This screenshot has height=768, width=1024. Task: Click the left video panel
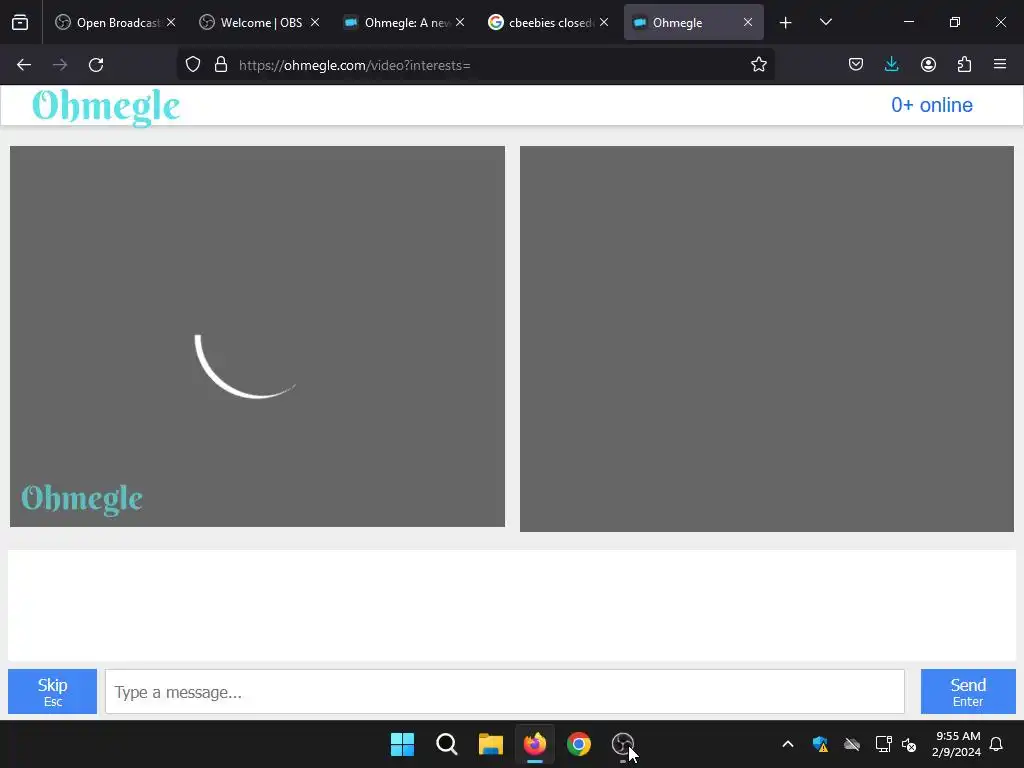point(257,336)
